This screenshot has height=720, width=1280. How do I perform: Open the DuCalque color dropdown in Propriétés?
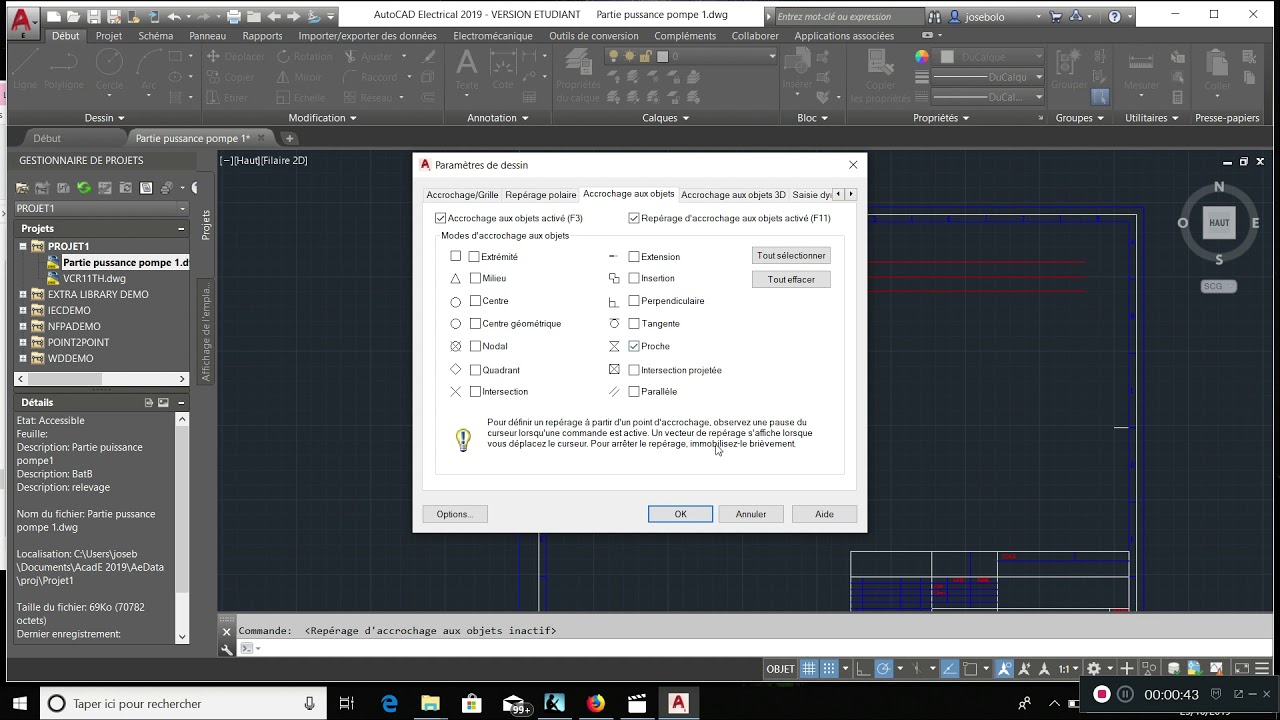[x=989, y=57]
